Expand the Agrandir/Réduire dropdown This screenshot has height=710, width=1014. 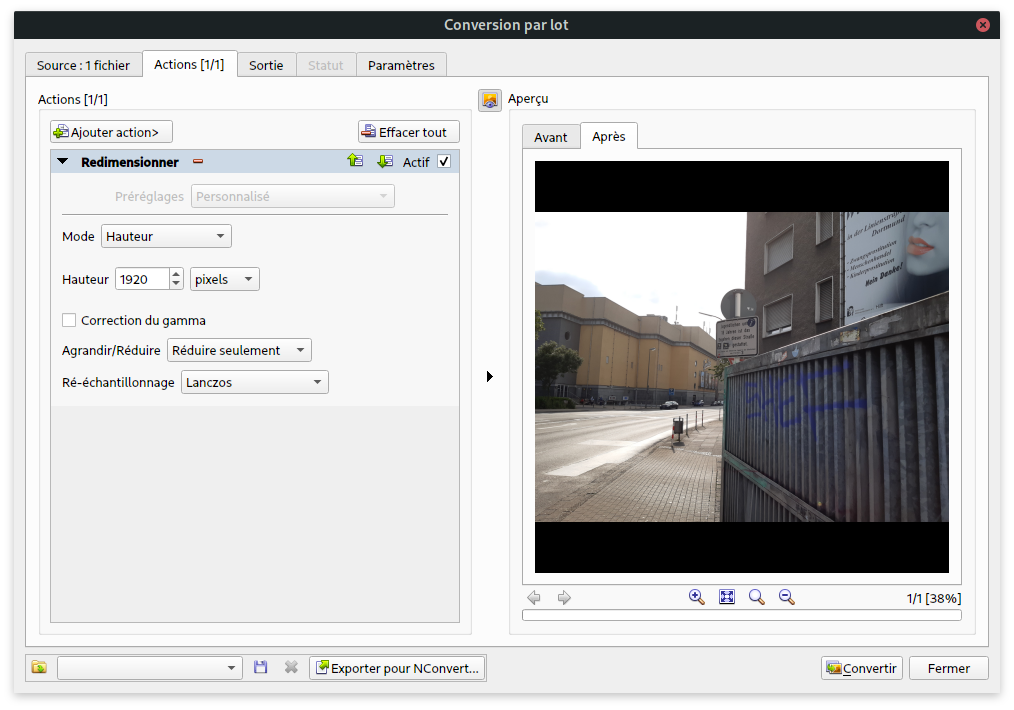coord(239,350)
